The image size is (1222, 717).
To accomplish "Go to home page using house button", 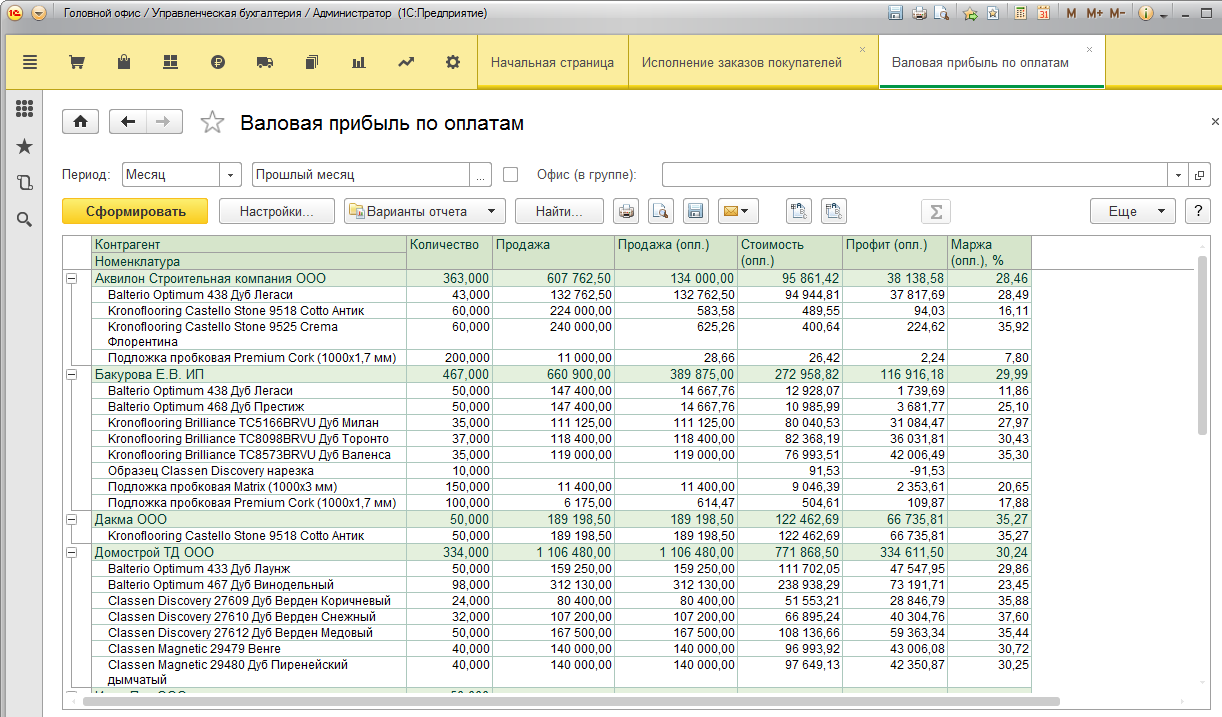I will click(x=80, y=122).
